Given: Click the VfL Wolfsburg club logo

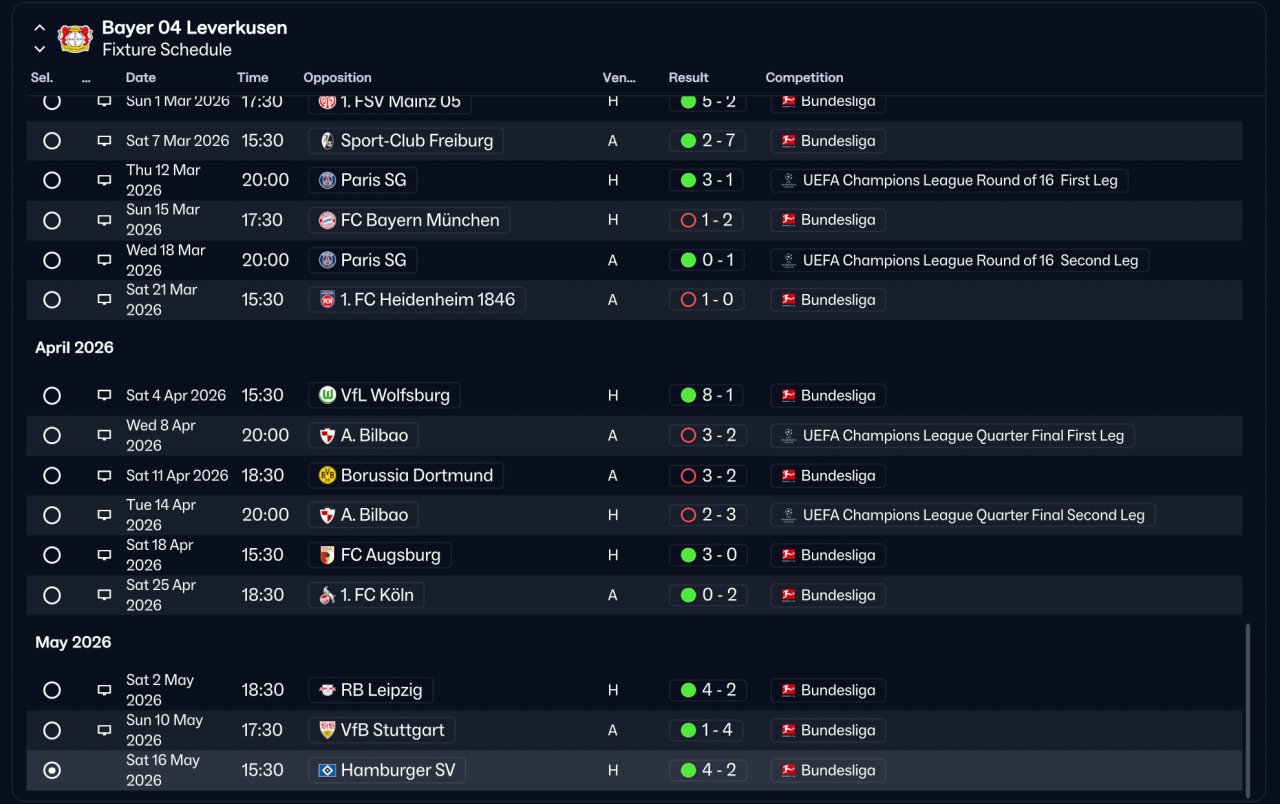Looking at the screenshot, I should (327, 395).
